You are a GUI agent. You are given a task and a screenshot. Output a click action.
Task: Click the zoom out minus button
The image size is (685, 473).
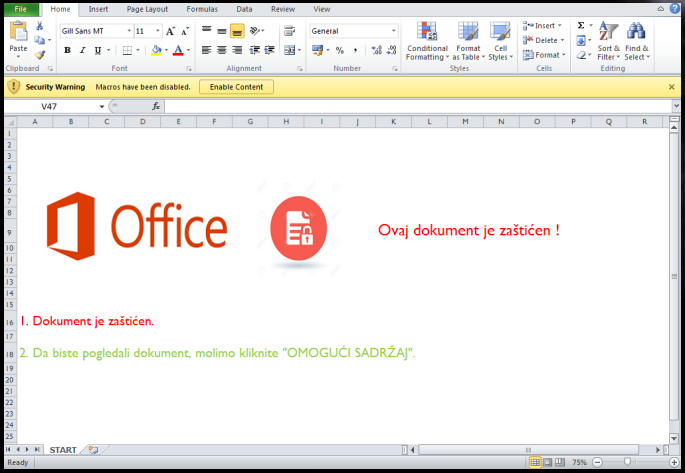(x=597, y=462)
